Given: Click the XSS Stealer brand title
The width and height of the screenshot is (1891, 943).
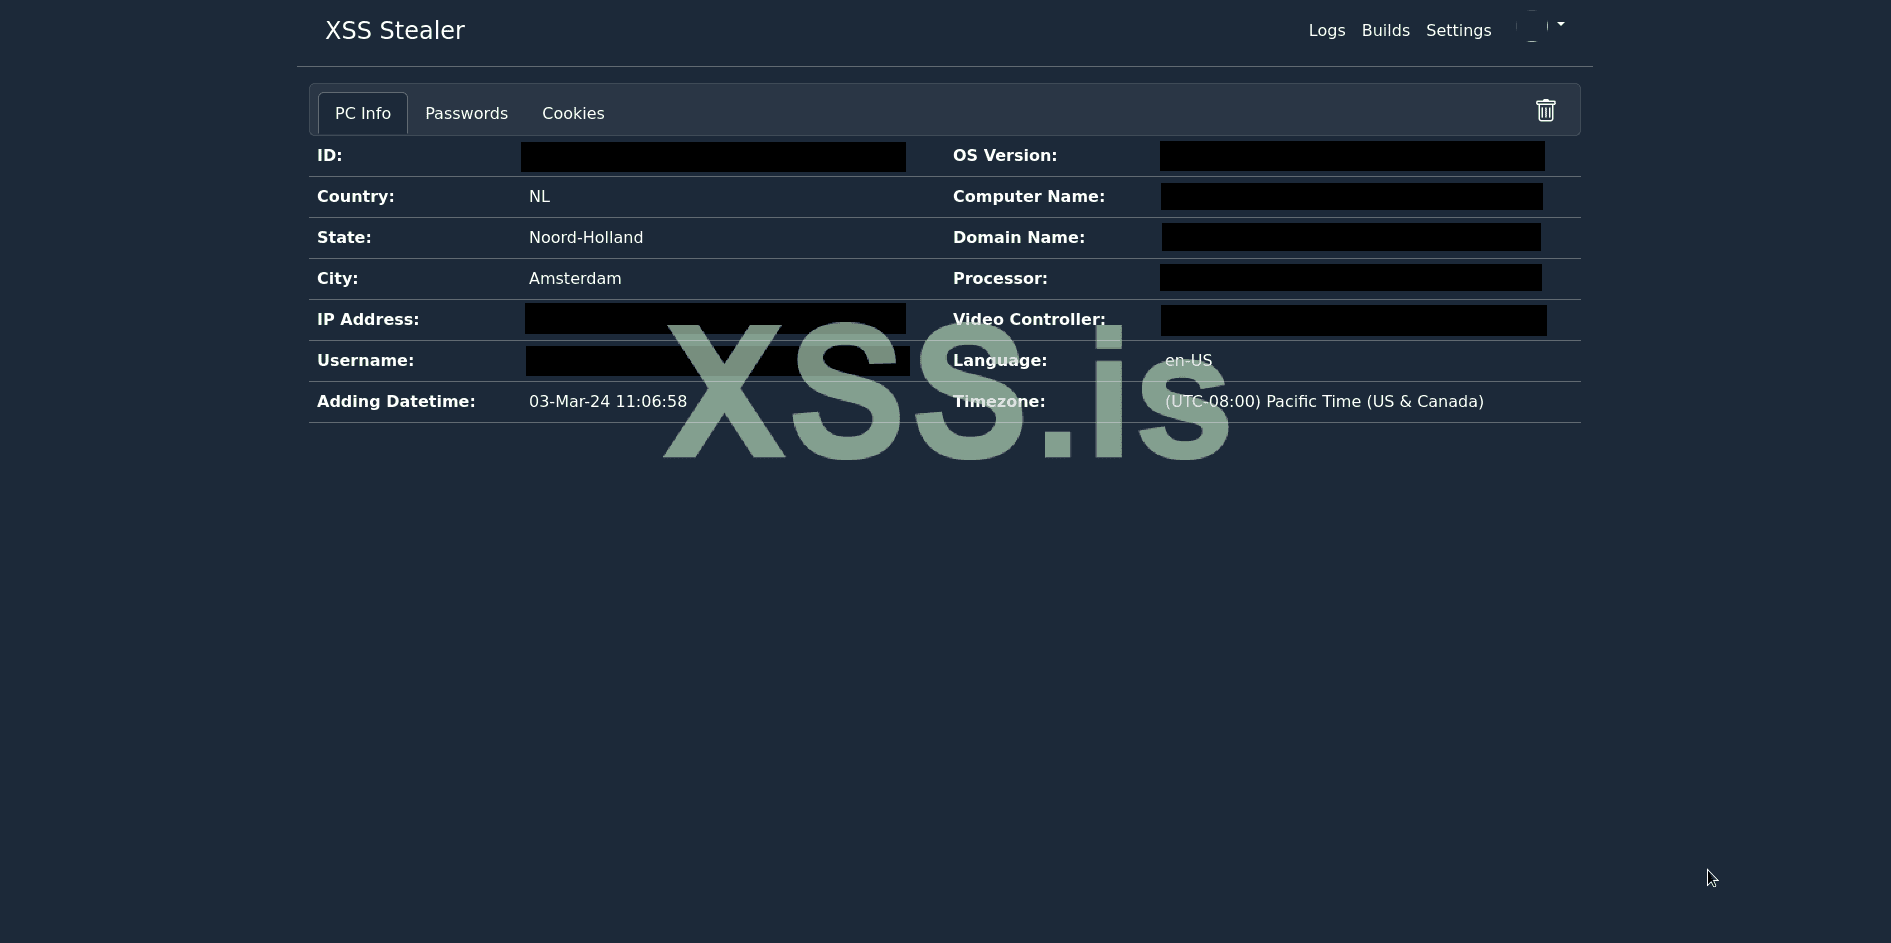Looking at the screenshot, I should [395, 31].
